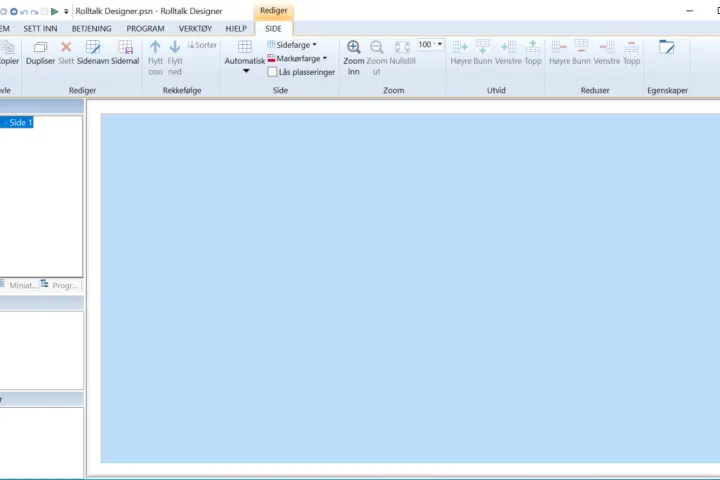Click the Sidemal template icon
The height and width of the screenshot is (480, 720).
125,48
